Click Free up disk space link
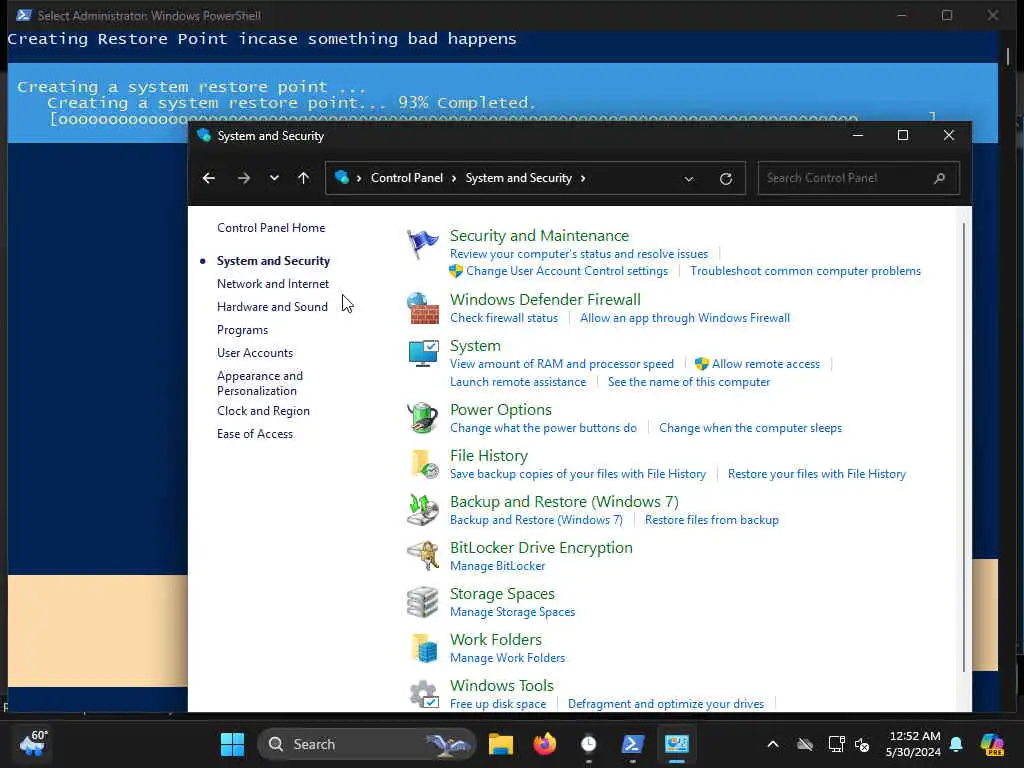Screen dimensions: 1024x768 (498, 704)
